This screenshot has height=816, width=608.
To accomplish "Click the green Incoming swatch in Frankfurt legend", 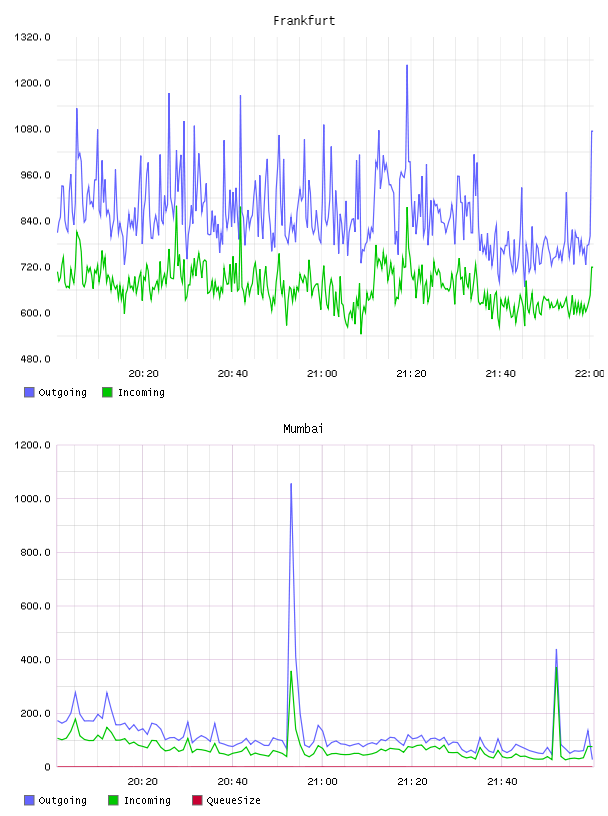I will [x=107, y=392].
